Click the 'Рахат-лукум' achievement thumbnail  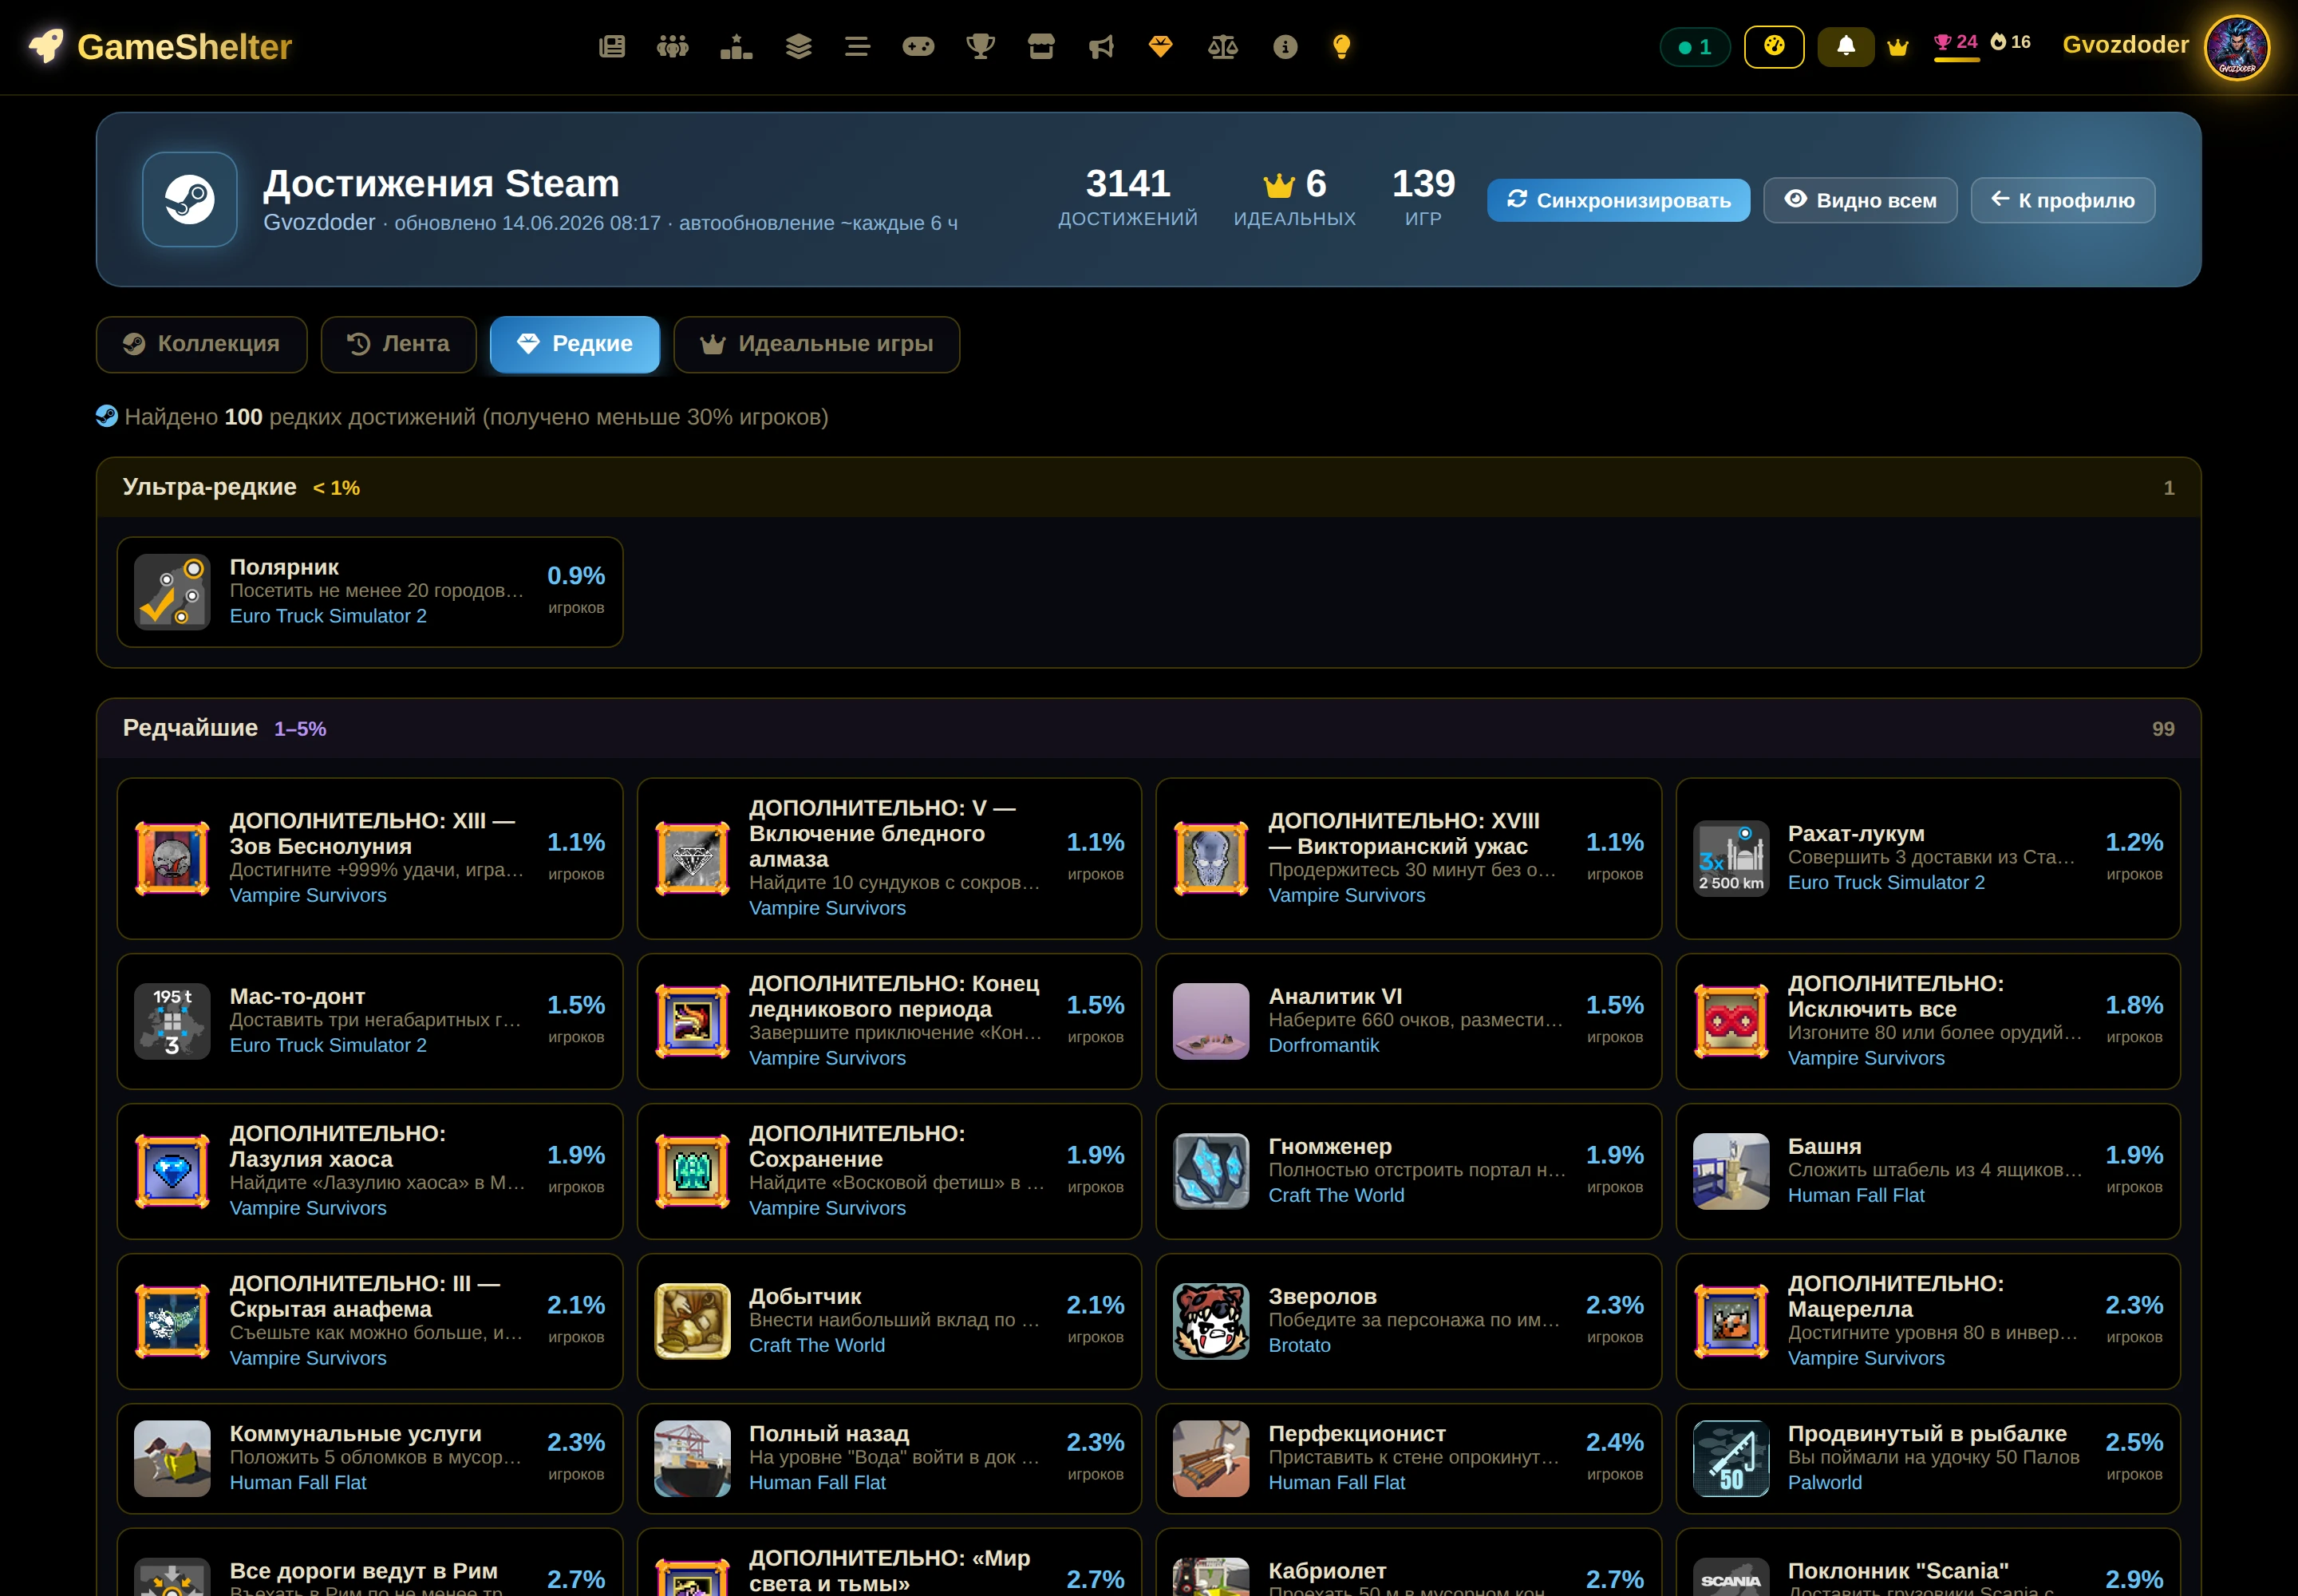1731,858
